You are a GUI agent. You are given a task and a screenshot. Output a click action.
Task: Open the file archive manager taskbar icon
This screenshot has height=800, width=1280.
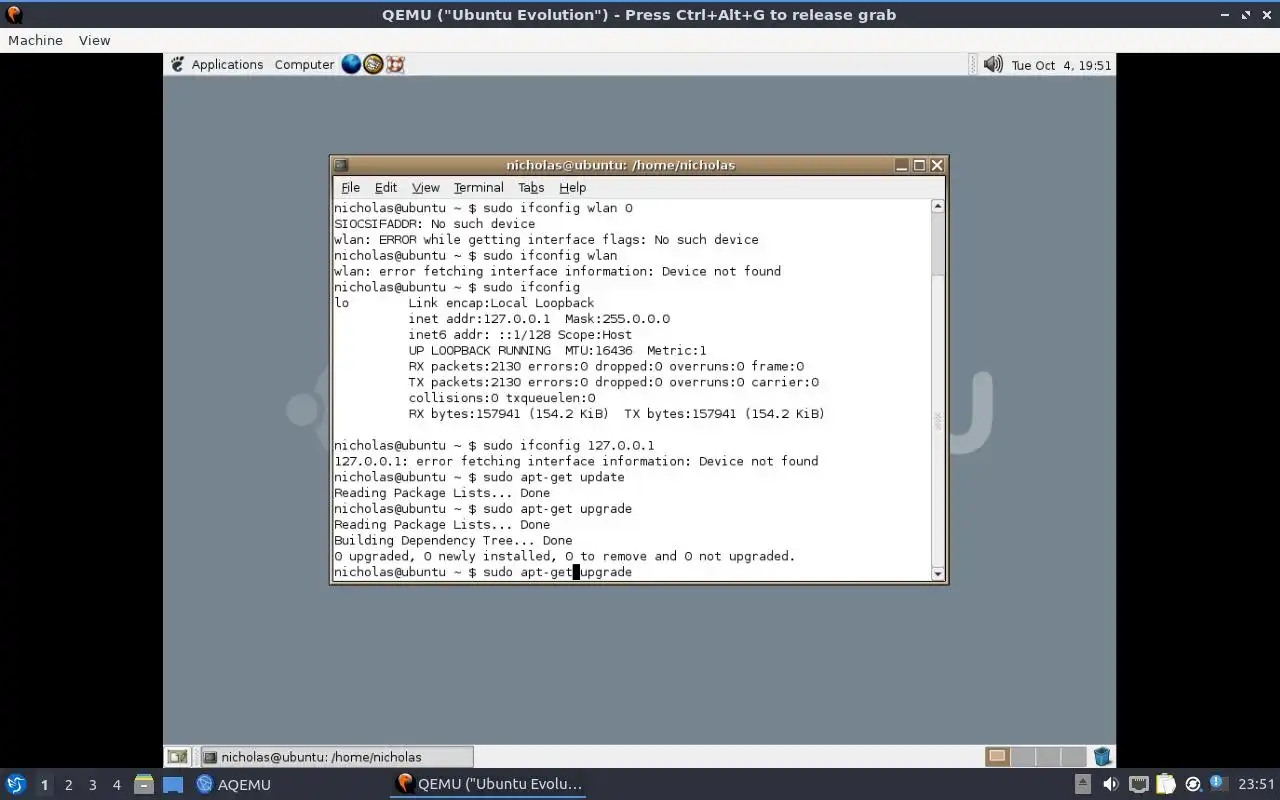pos(143,784)
